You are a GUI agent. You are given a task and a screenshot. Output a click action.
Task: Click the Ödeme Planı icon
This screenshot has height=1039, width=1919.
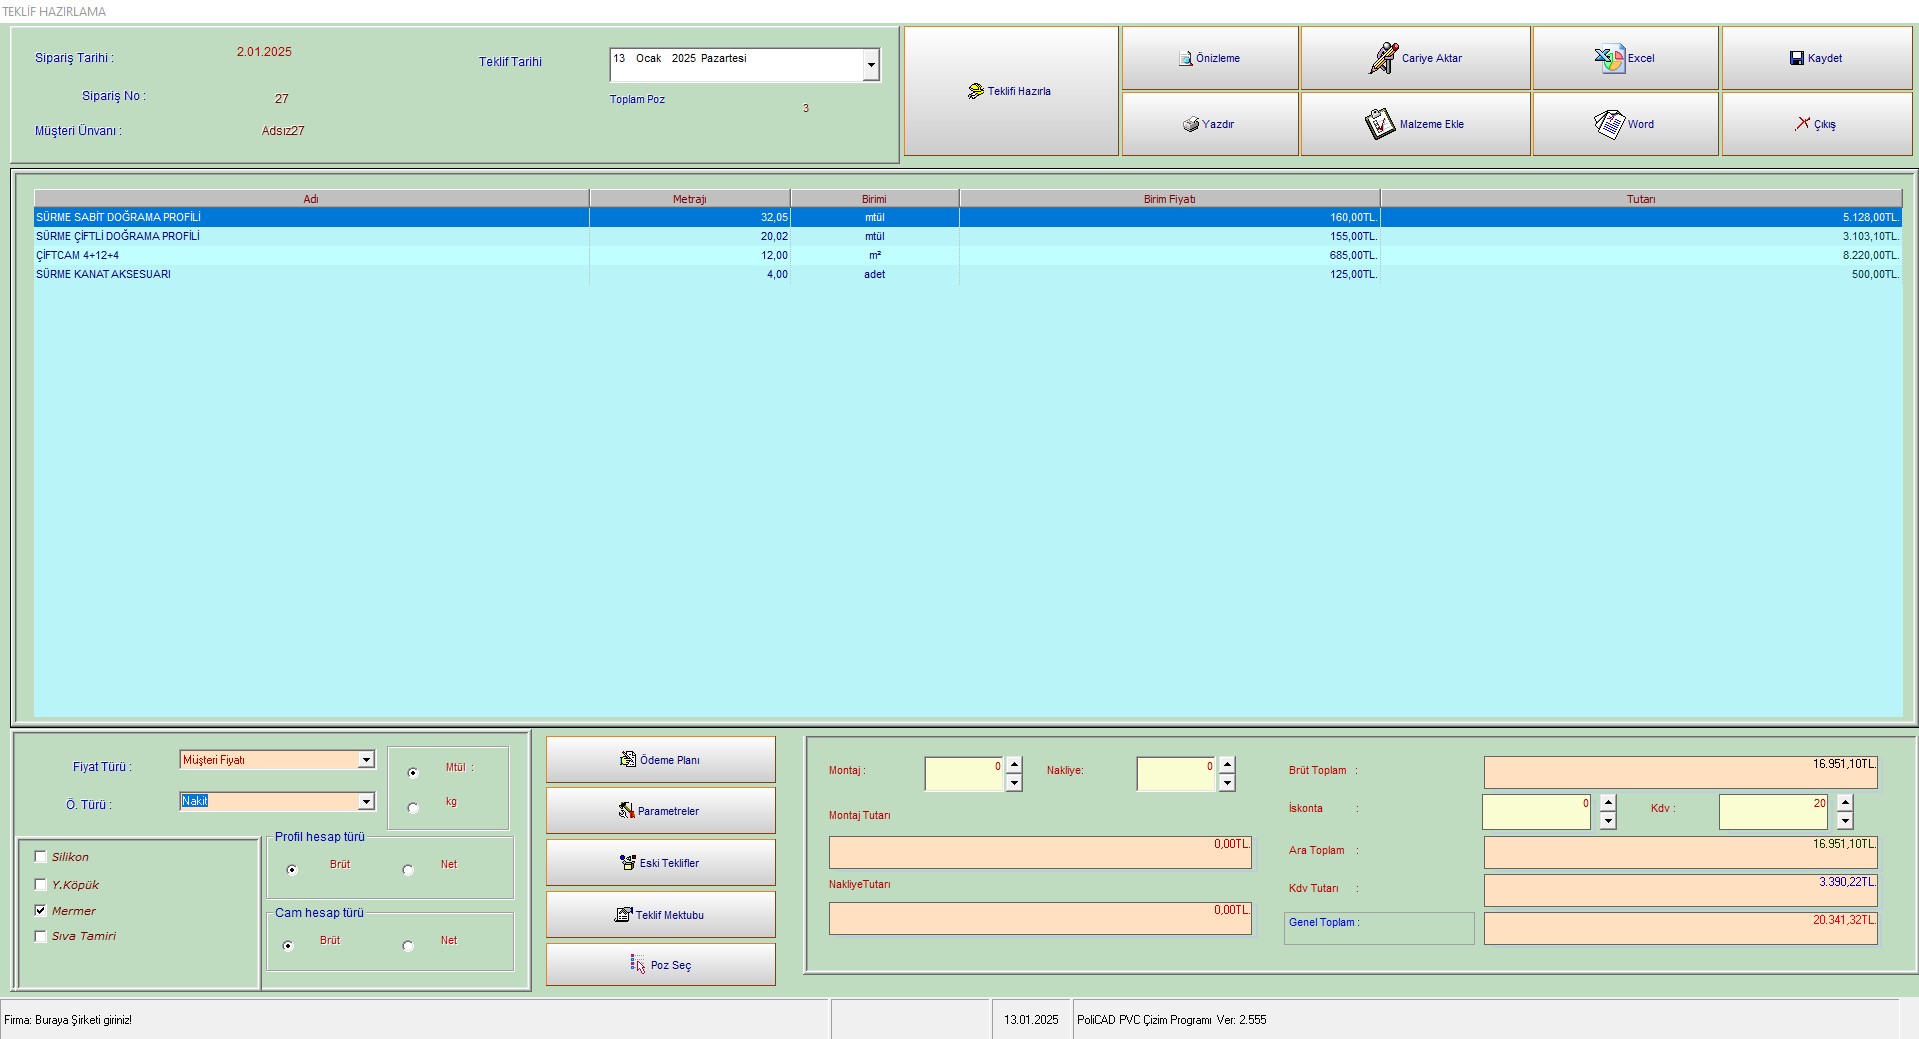click(x=628, y=760)
